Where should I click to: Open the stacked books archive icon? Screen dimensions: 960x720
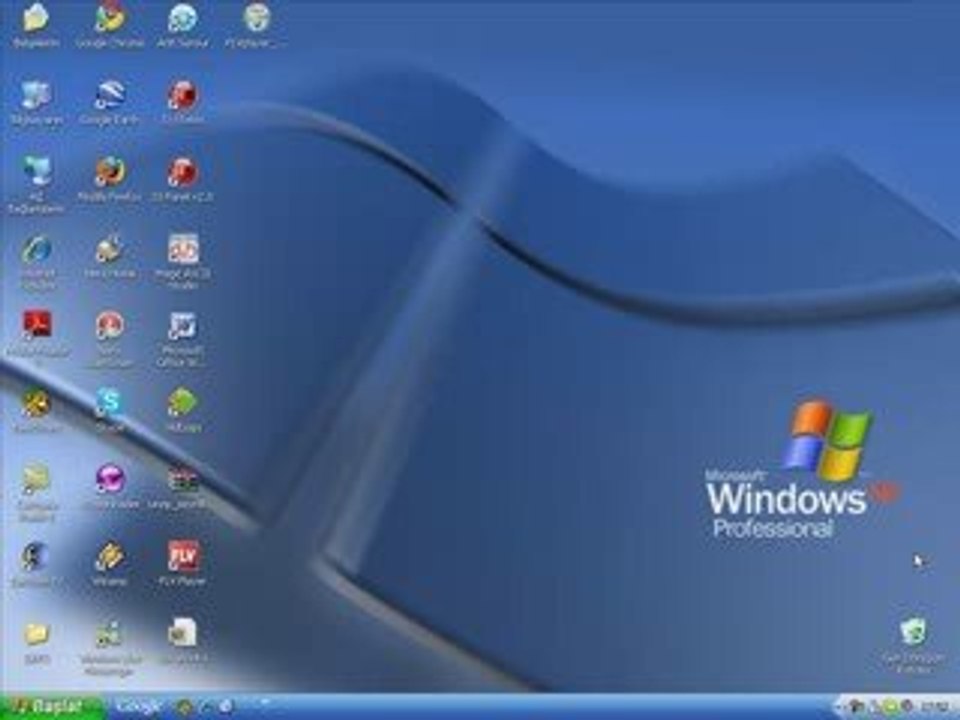coord(183,479)
